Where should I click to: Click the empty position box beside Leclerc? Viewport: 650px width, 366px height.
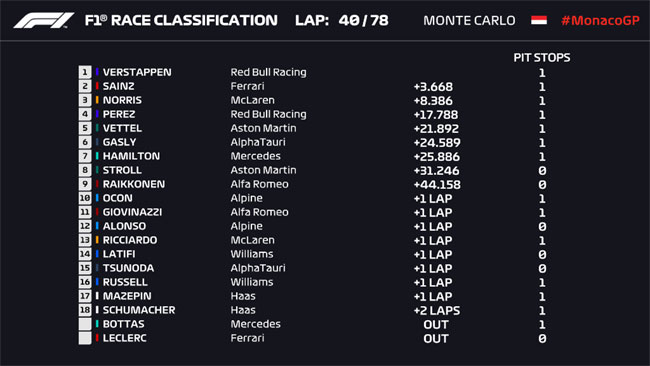coord(85,338)
